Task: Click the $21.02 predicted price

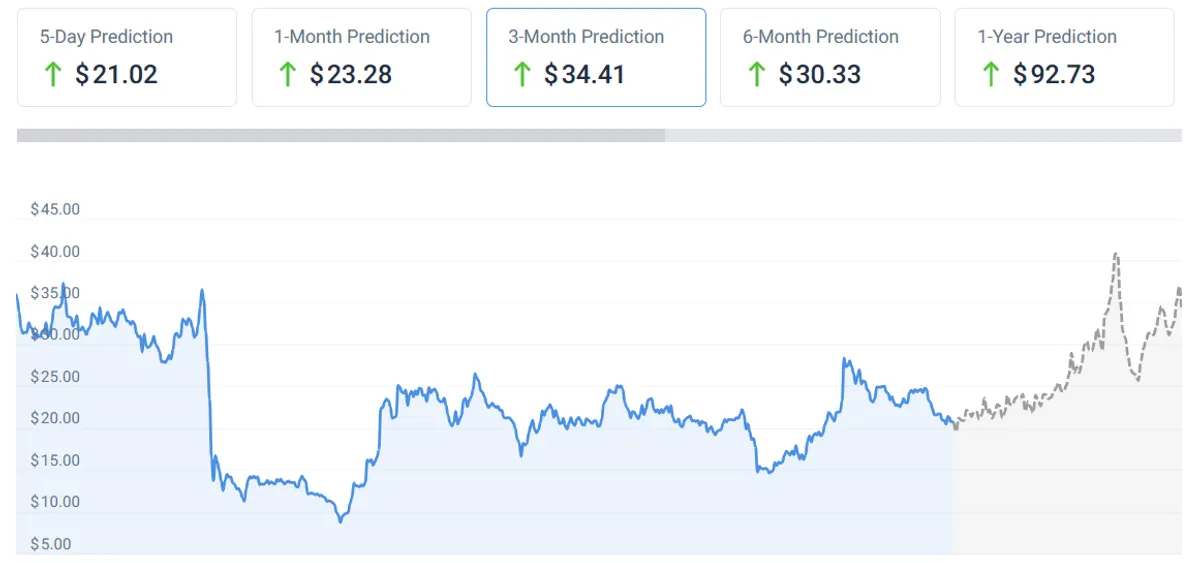Action: 116,75
